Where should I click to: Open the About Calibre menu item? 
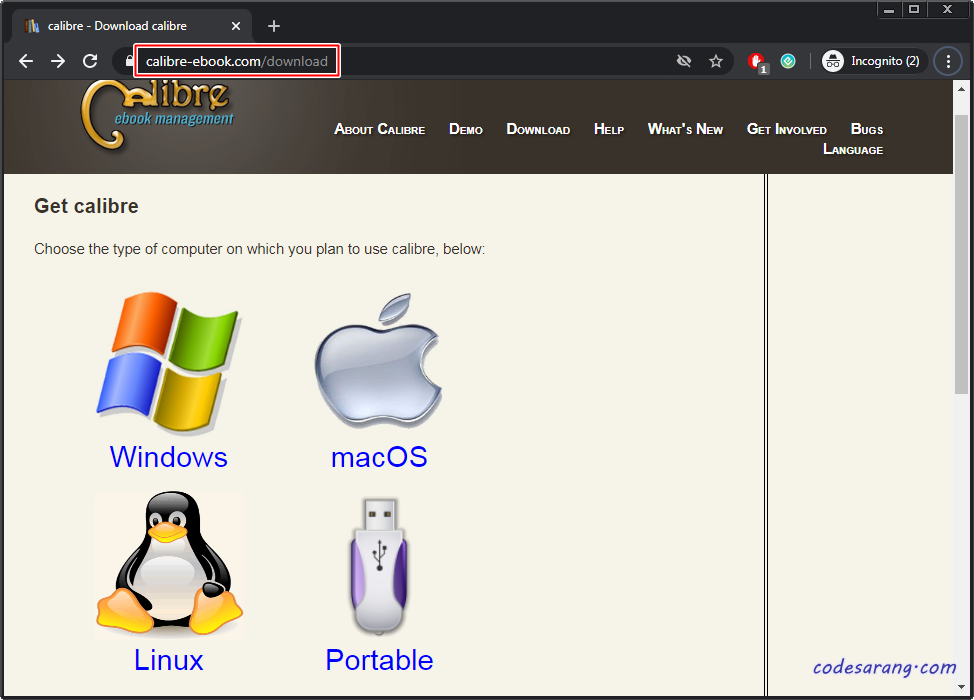(x=380, y=129)
